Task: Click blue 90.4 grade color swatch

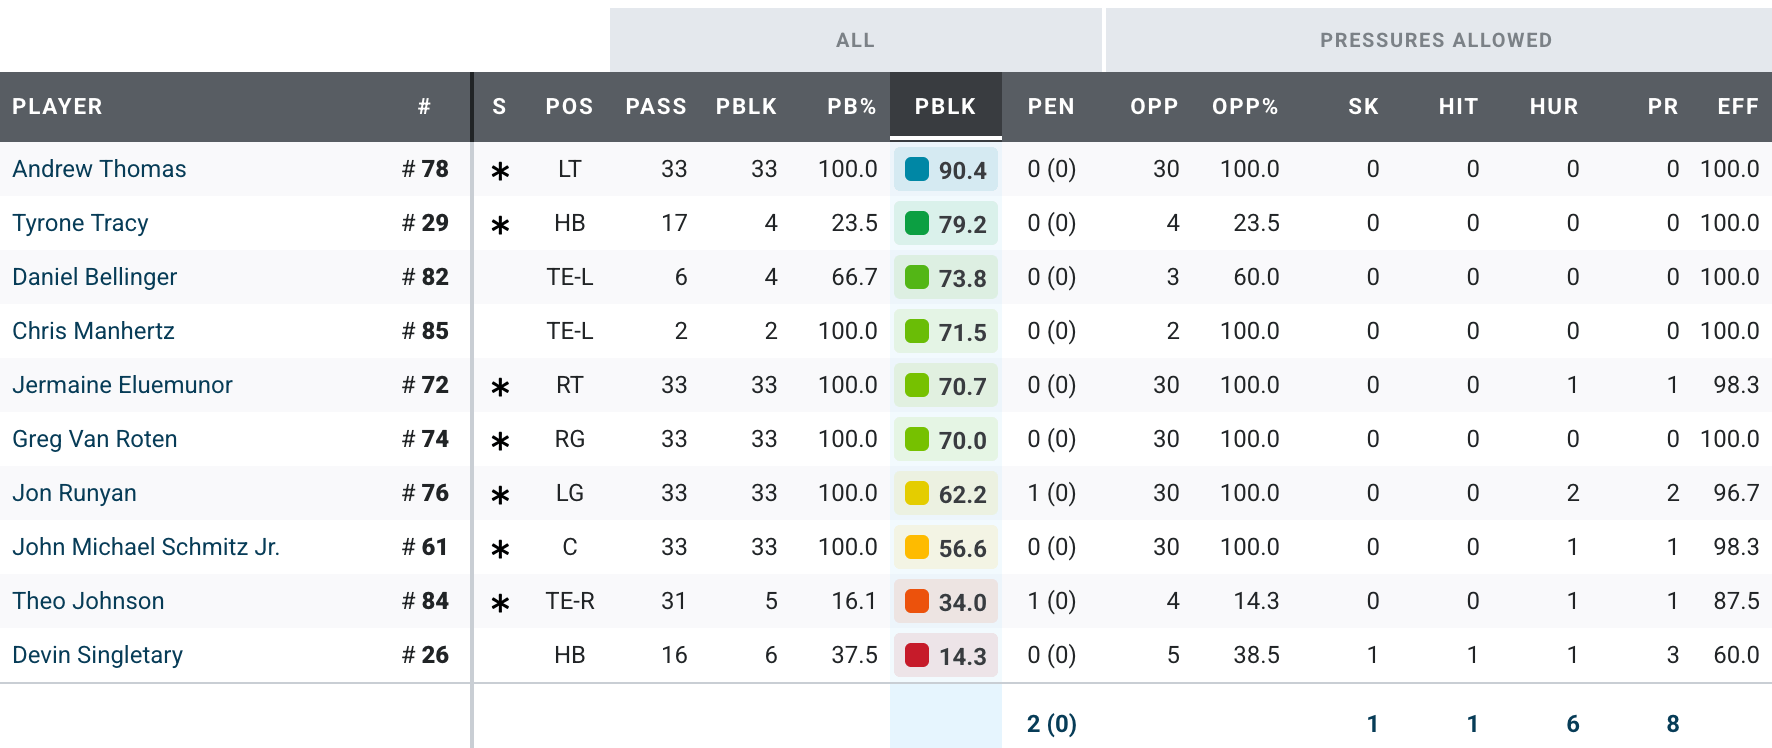Action: click(x=916, y=169)
